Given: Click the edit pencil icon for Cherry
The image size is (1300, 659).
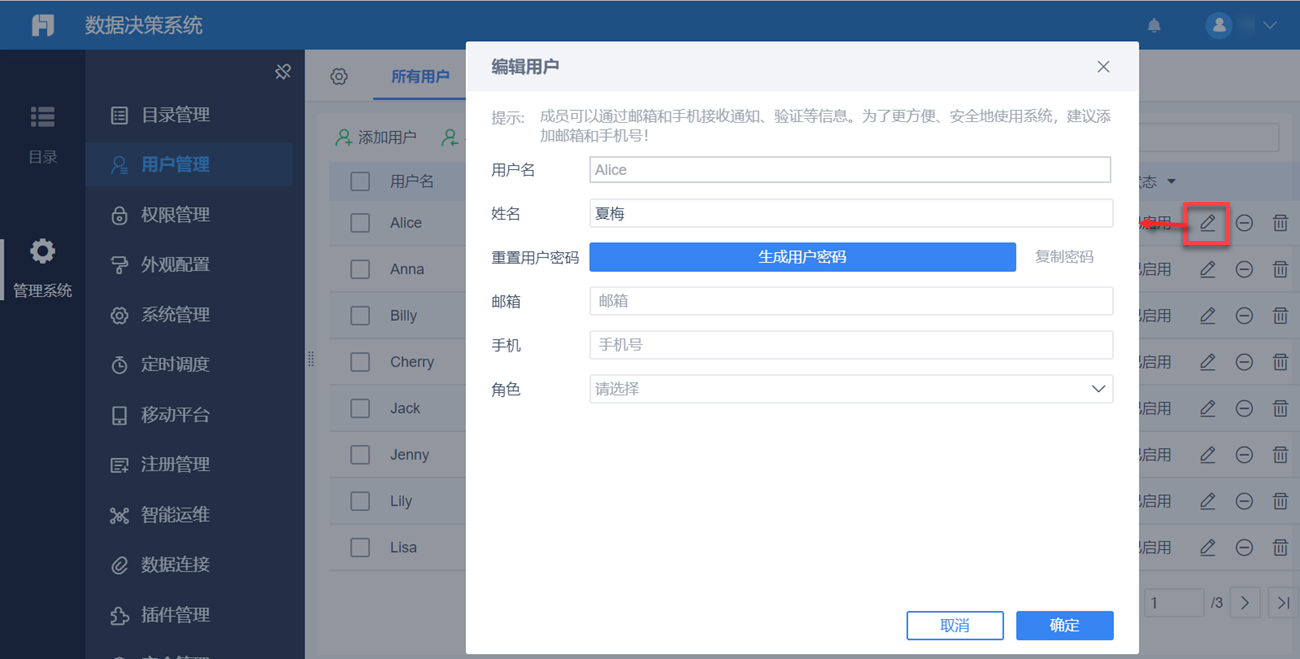Looking at the screenshot, I should click(1208, 362).
